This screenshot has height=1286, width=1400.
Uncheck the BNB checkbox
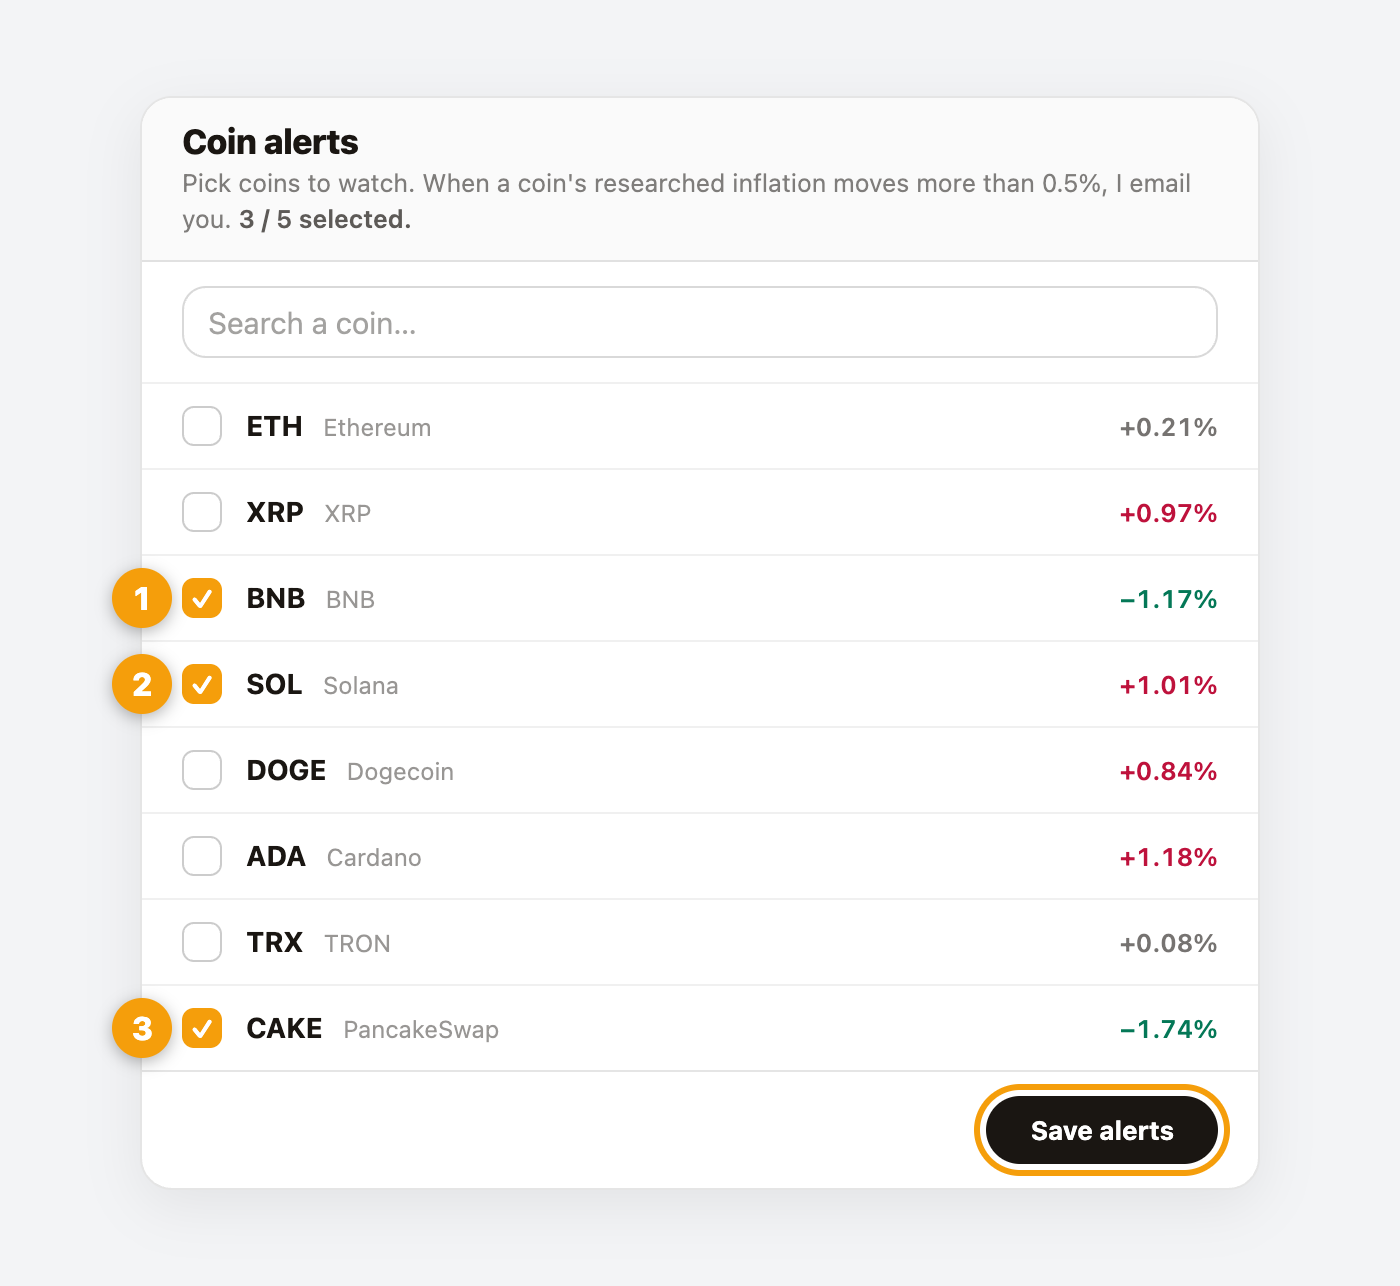(202, 598)
